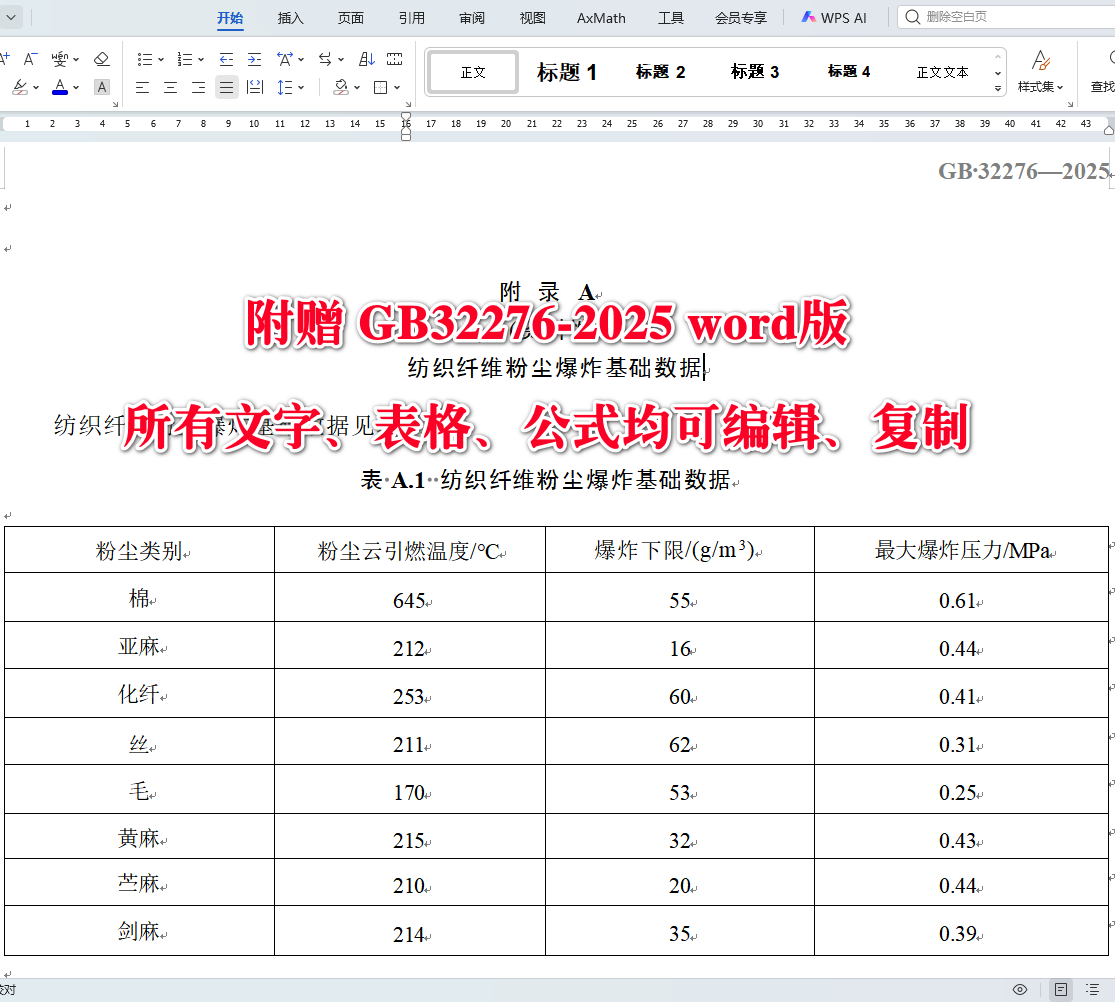Open the 审阅 ribbon tab
Screen dimensions: 1115x1002
(x=471, y=17)
